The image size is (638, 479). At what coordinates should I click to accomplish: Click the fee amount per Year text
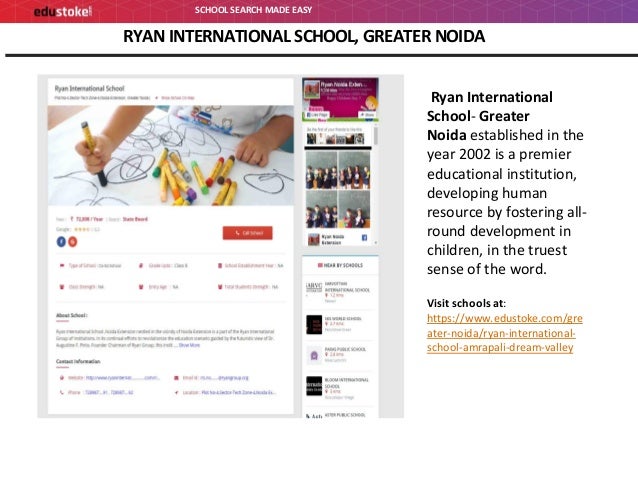(x=87, y=219)
